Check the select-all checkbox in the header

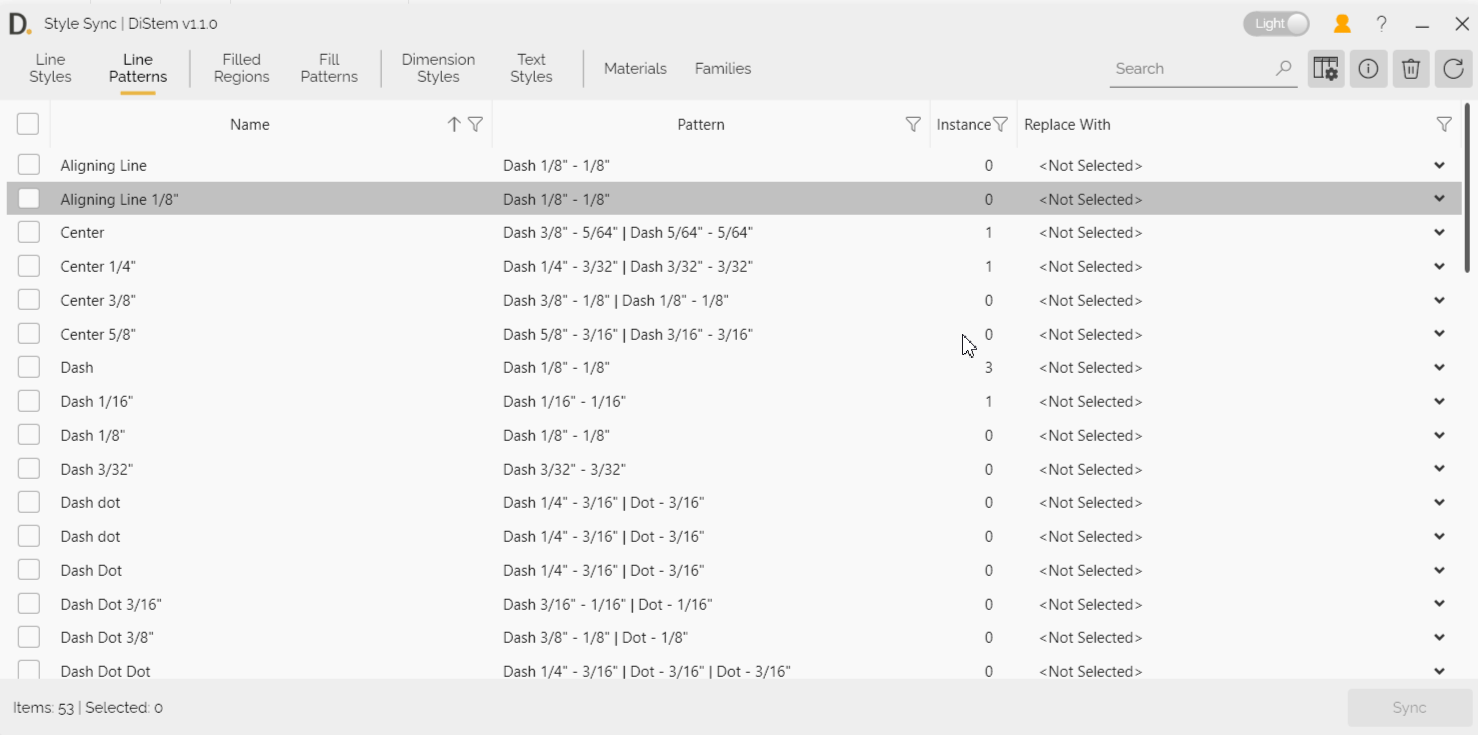coord(27,123)
